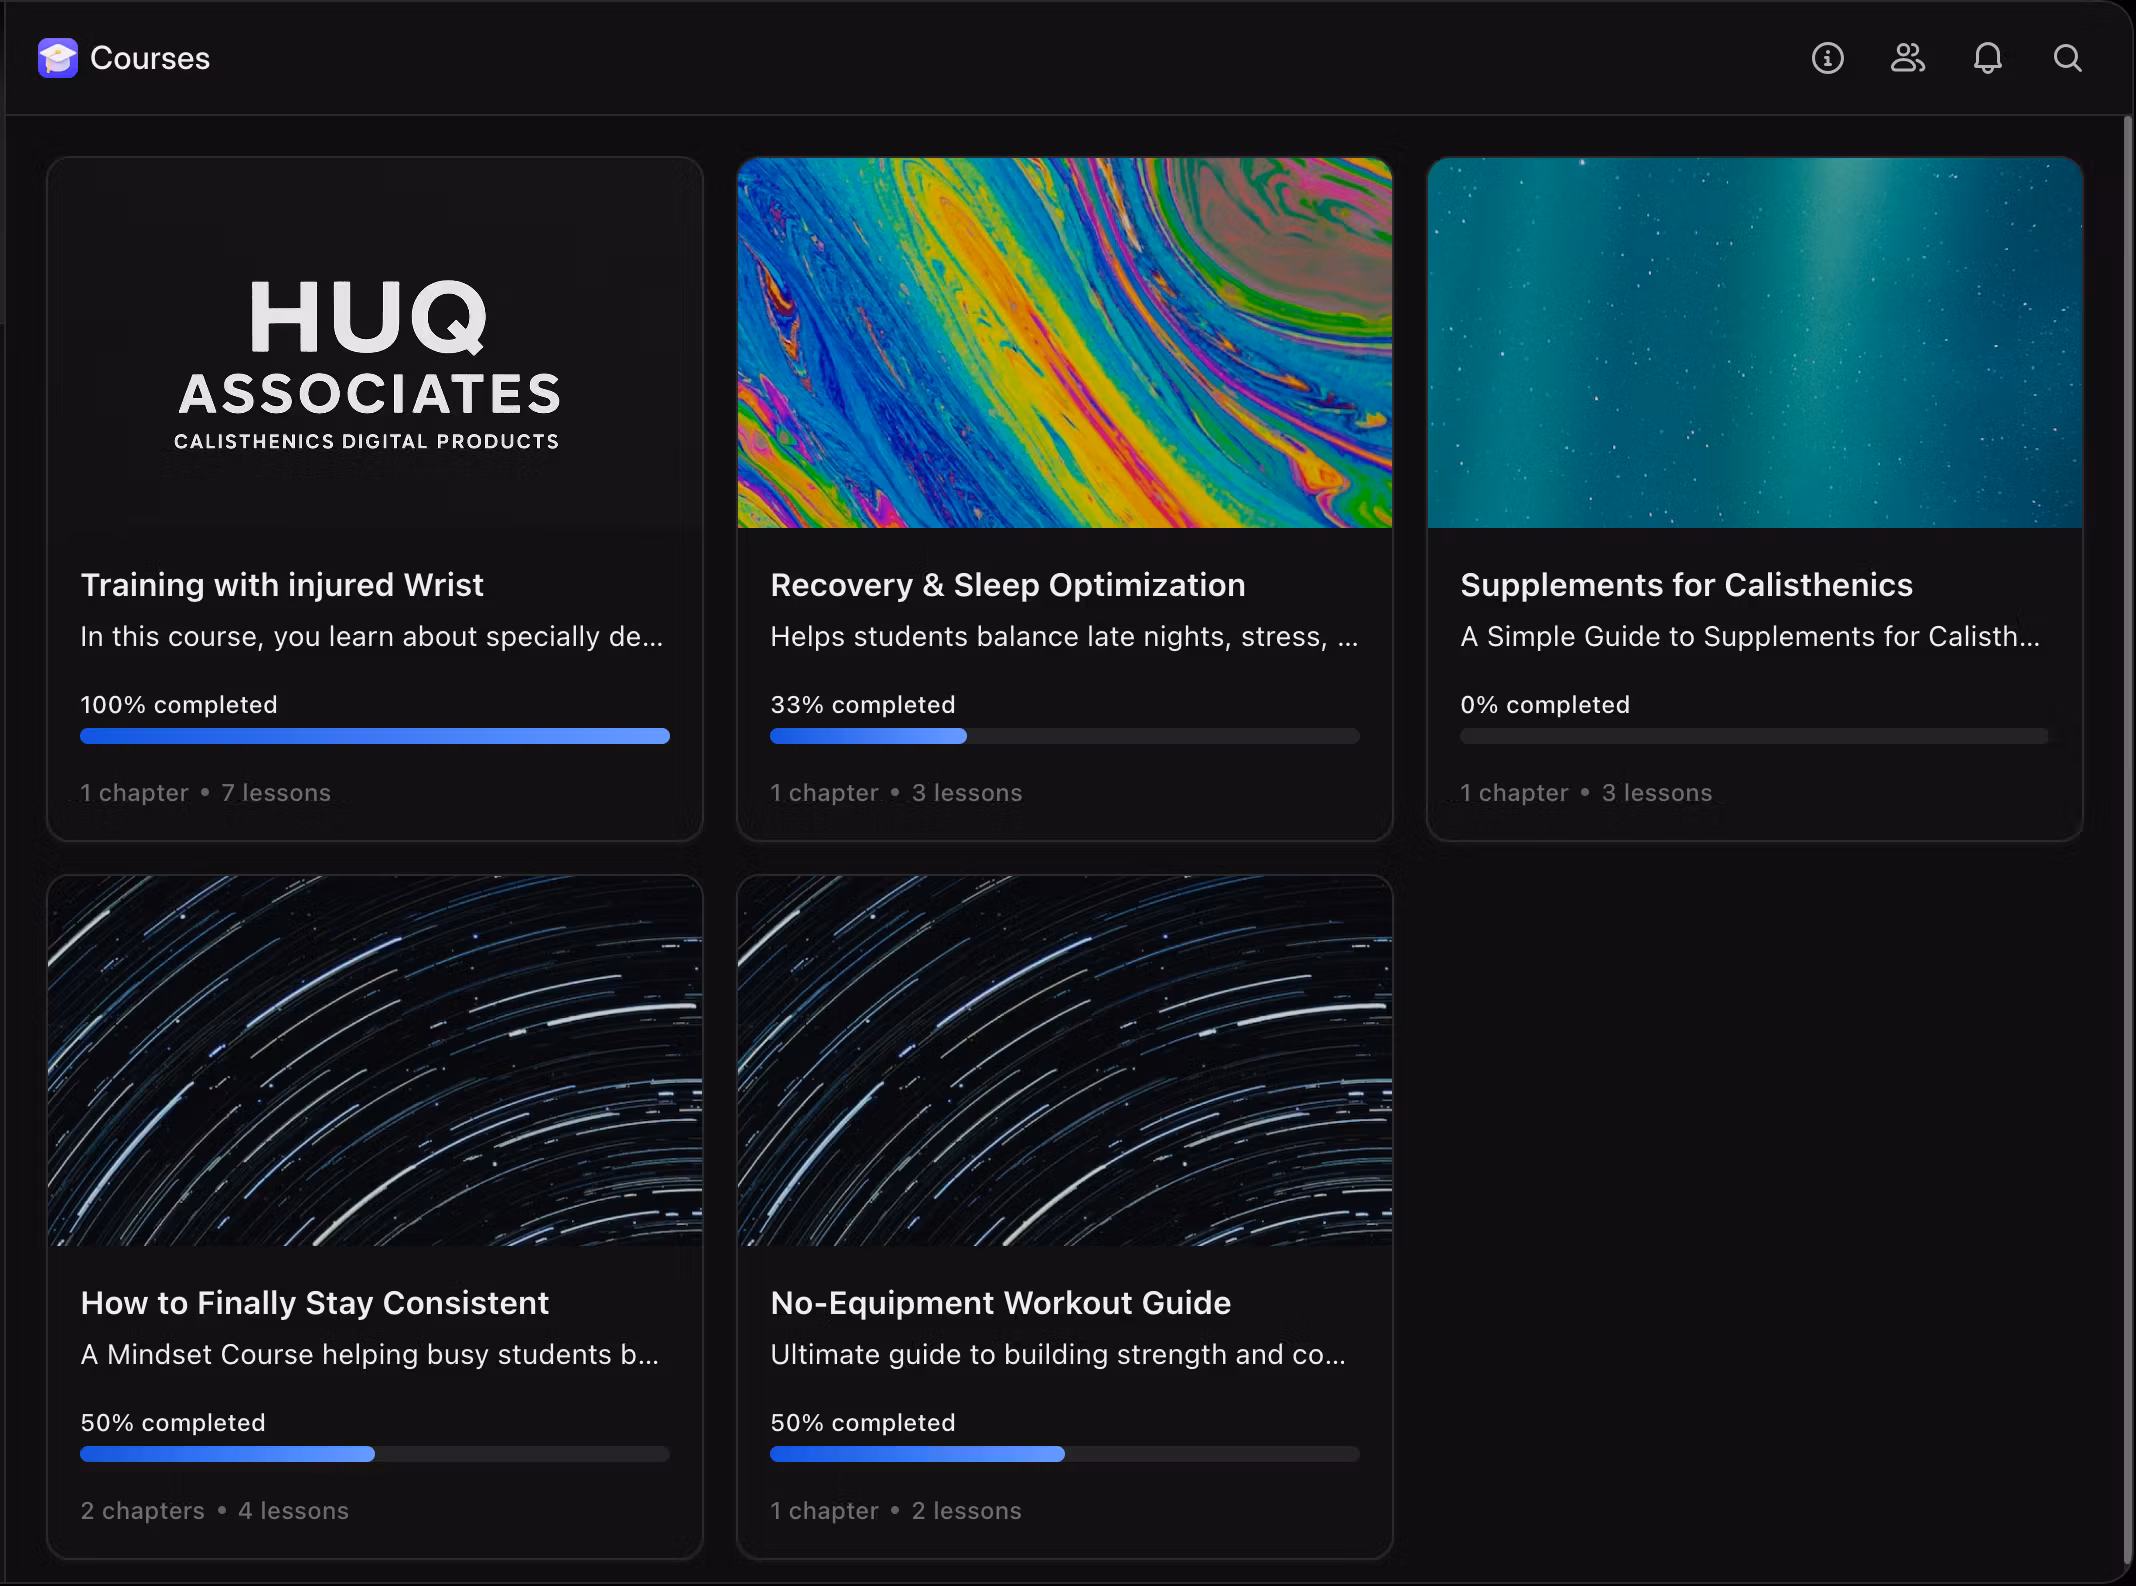2136x1586 pixels.
Task: Open the members people icon
Action: (x=1907, y=58)
